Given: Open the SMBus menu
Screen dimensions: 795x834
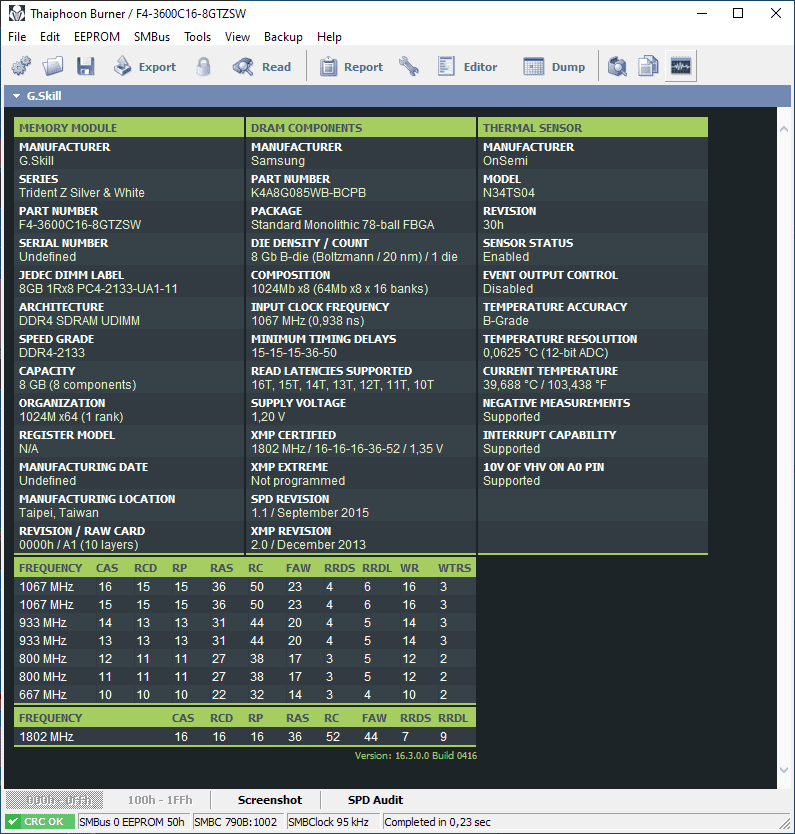Looking at the screenshot, I should [x=152, y=37].
